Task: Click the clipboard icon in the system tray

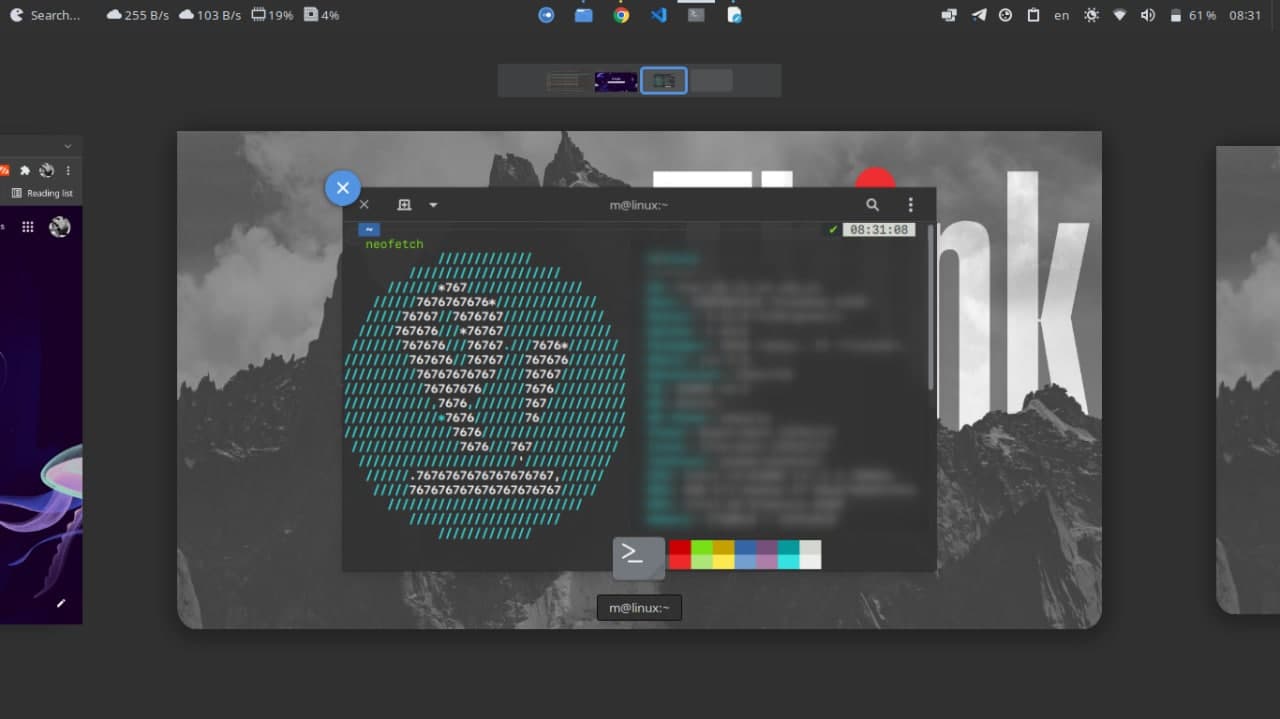Action: [x=1033, y=15]
